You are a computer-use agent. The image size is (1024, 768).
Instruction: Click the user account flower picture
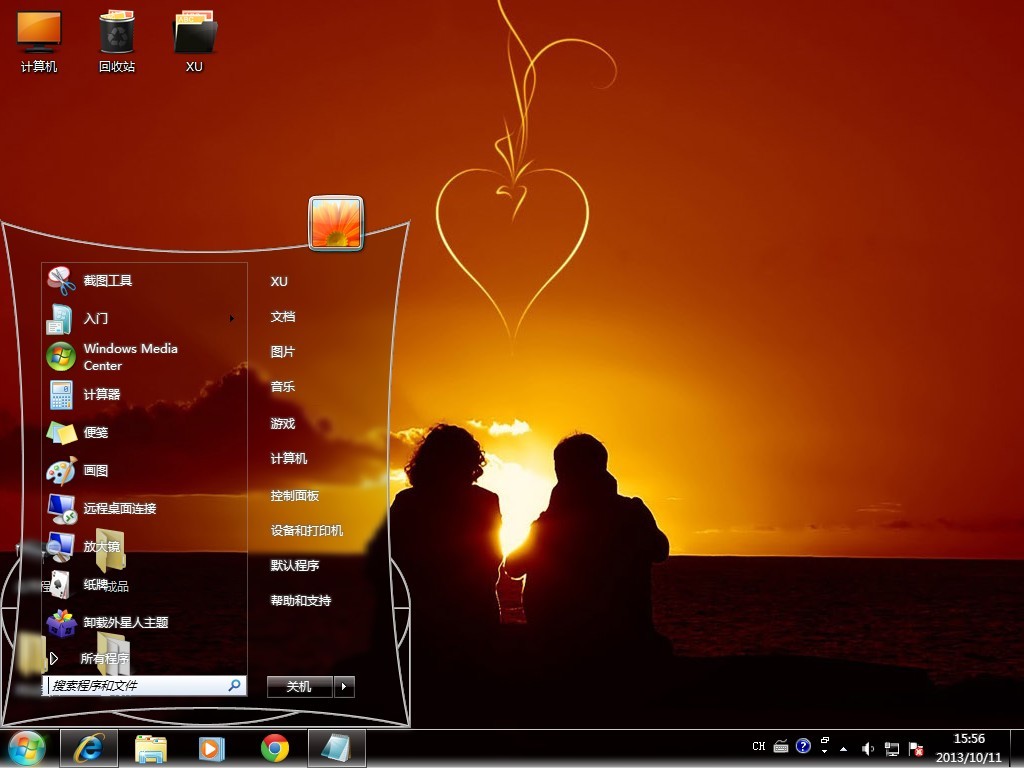coord(337,223)
